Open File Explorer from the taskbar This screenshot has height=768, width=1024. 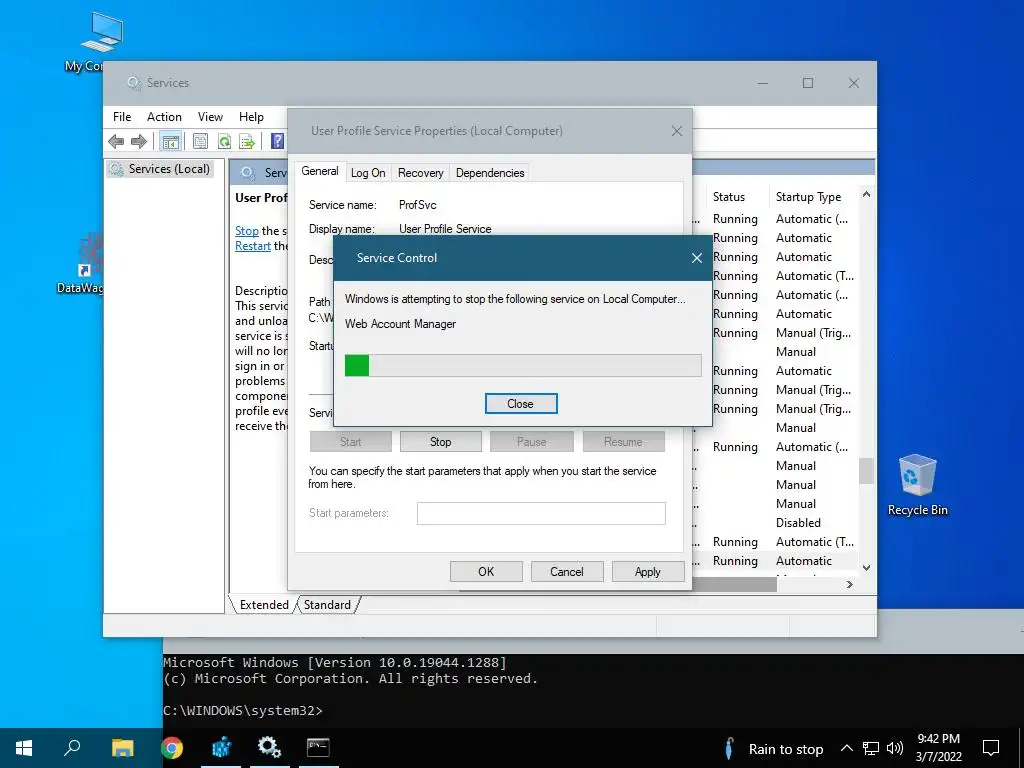coord(122,748)
